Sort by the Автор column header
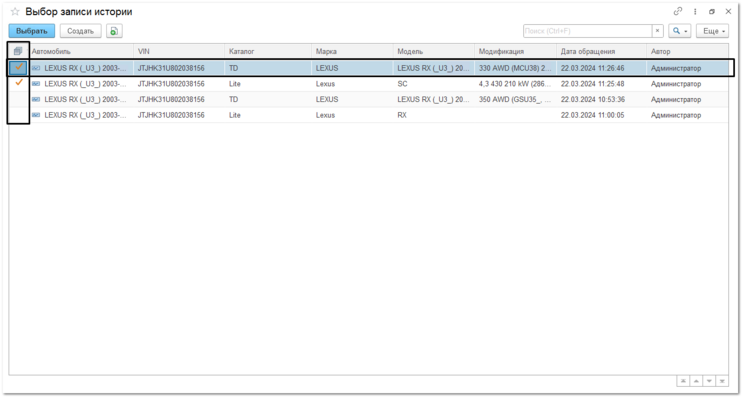The width and height of the screenshot is (743, 398). 687,51
